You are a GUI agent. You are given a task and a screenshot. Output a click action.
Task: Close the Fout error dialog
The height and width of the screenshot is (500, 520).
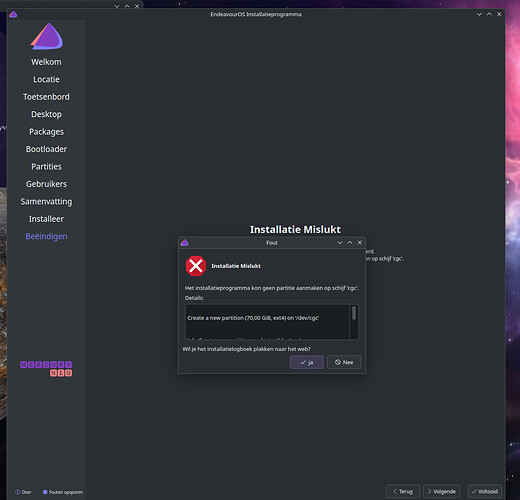click(360, 243)
